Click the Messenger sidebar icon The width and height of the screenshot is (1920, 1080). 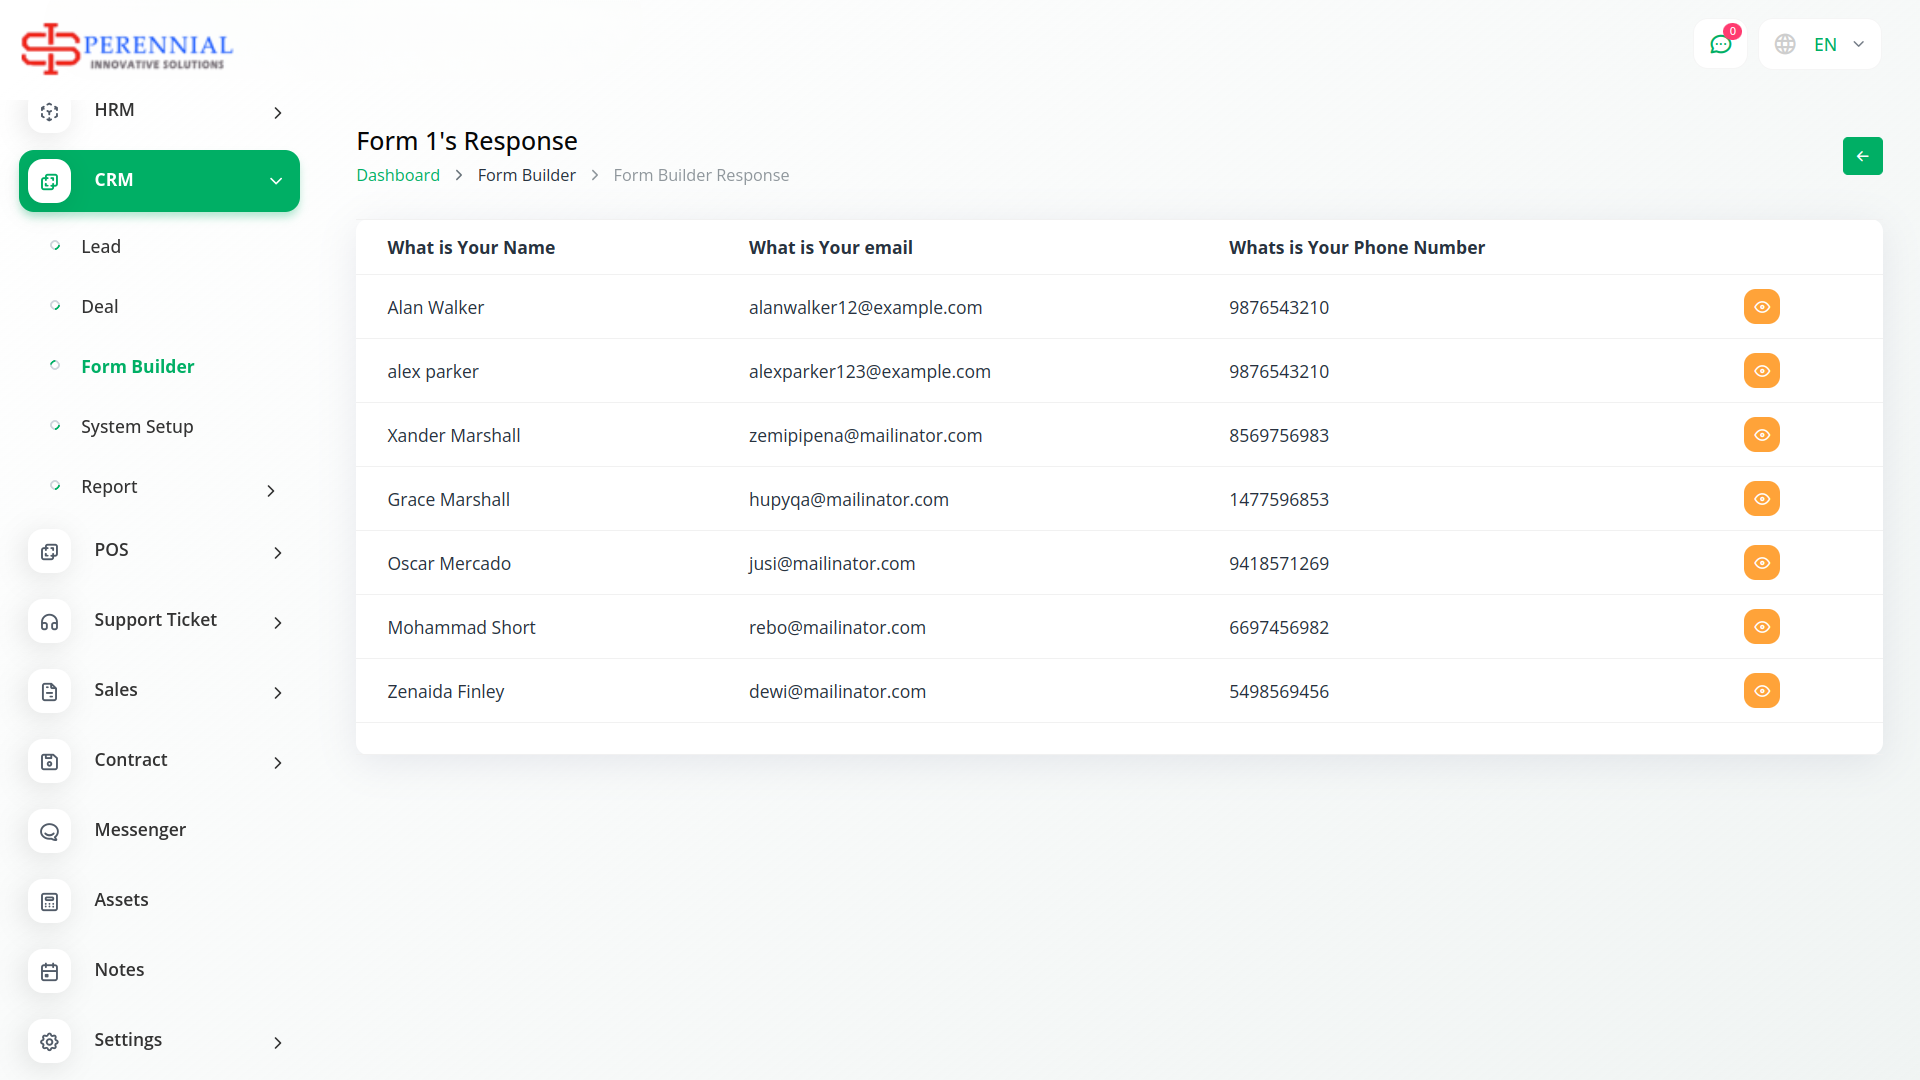pos(49,831)
